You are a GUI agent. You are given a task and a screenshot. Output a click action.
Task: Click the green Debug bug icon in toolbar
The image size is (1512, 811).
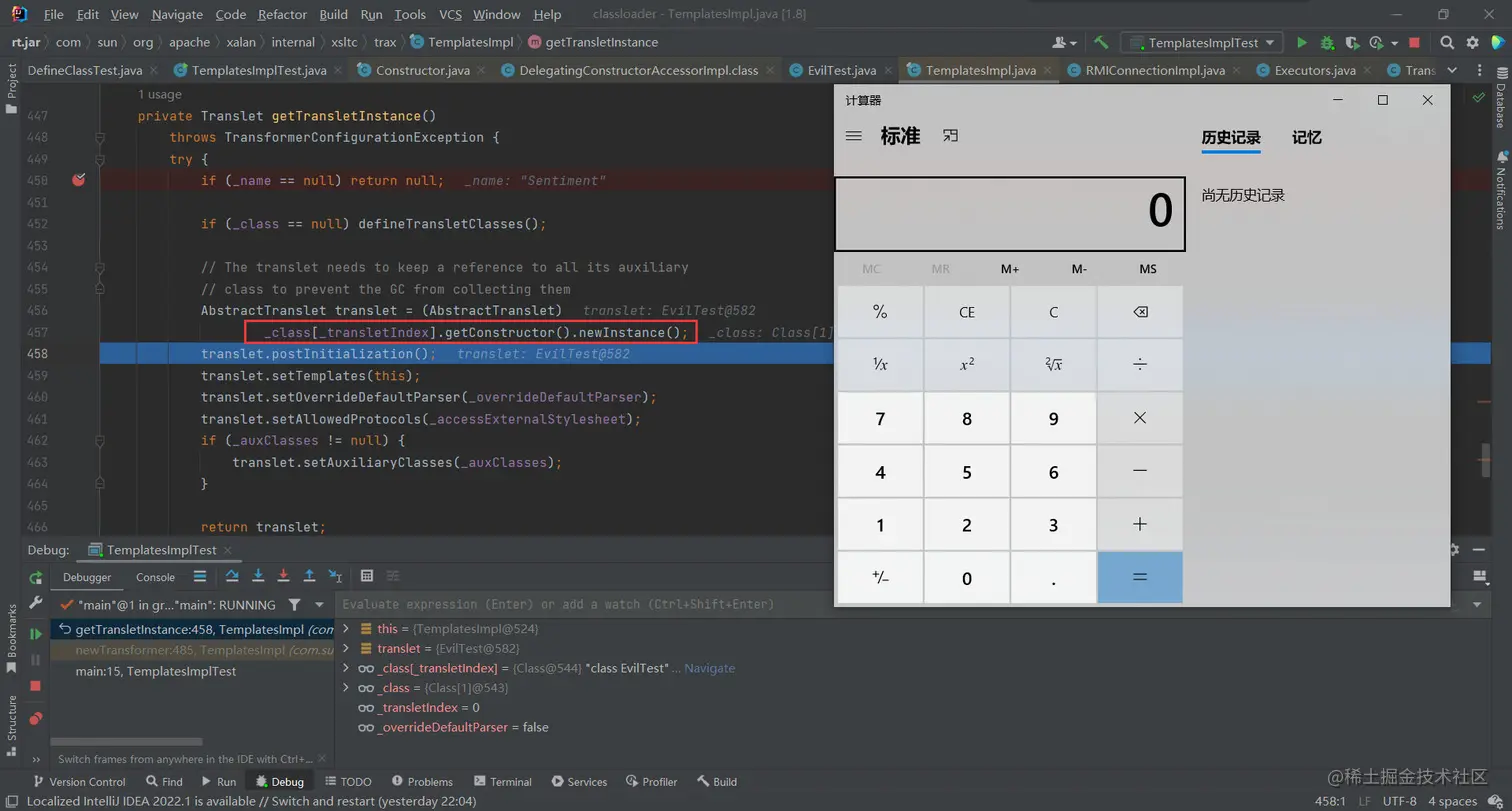click(x=1327, y=43)
